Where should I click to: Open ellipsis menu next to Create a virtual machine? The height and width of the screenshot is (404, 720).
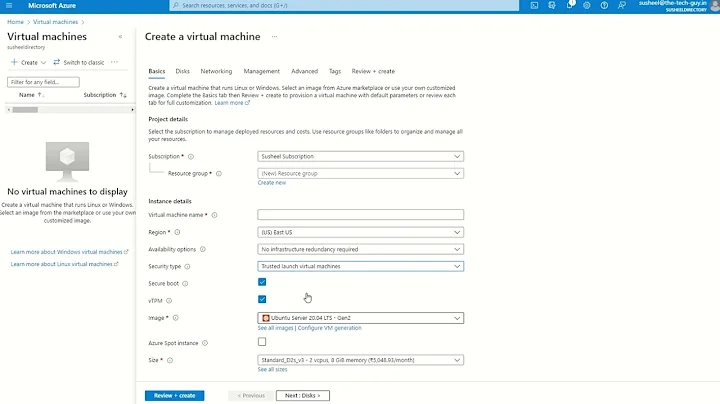(274, 36)
